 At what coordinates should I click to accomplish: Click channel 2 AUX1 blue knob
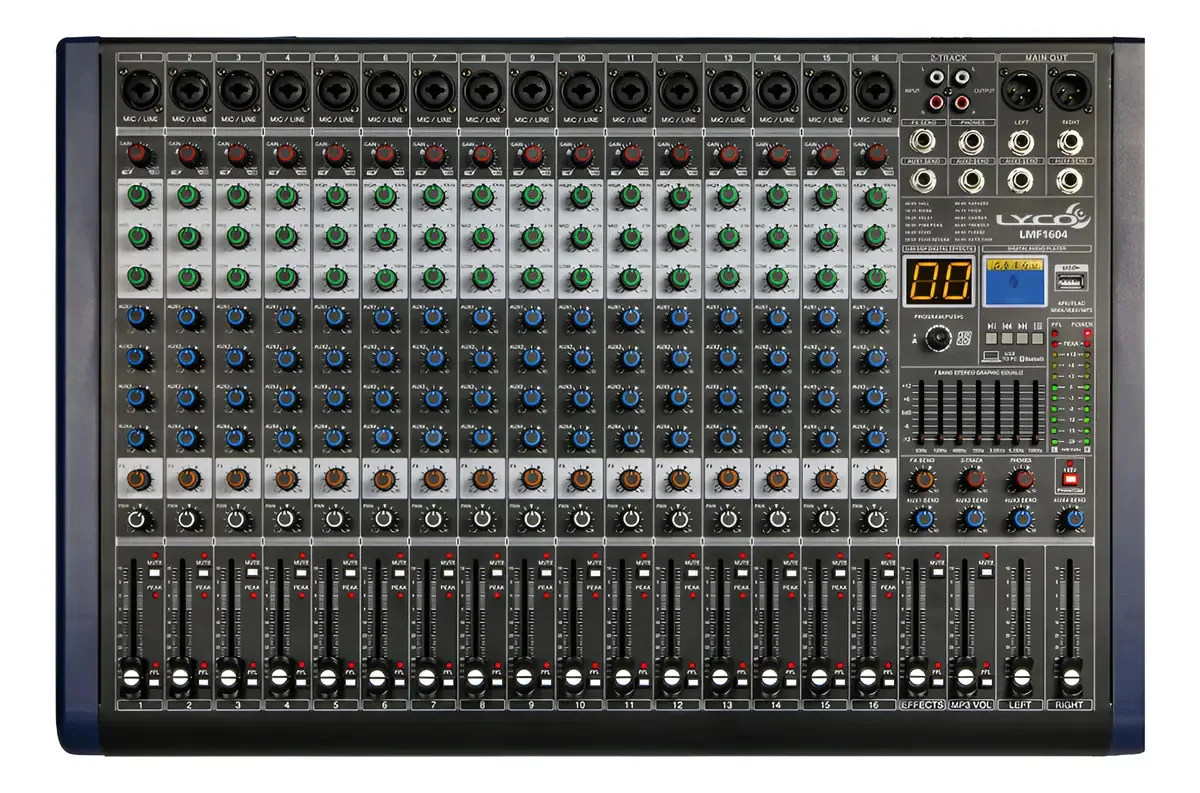(187, 318)
